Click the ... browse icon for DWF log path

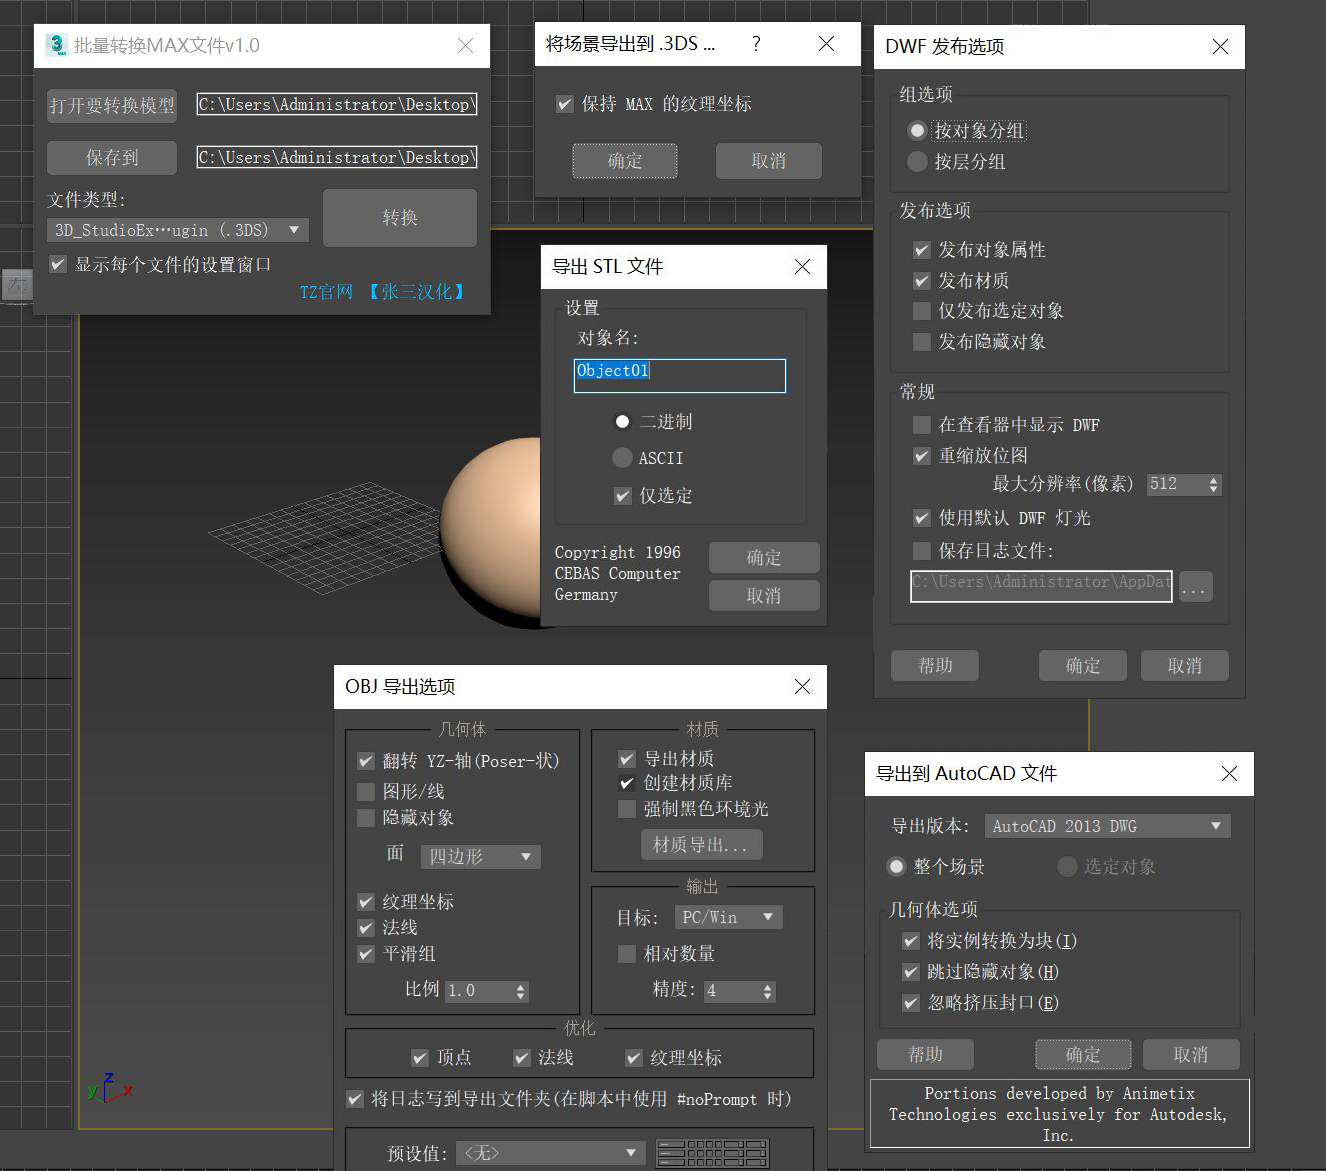click(1195, 587)
